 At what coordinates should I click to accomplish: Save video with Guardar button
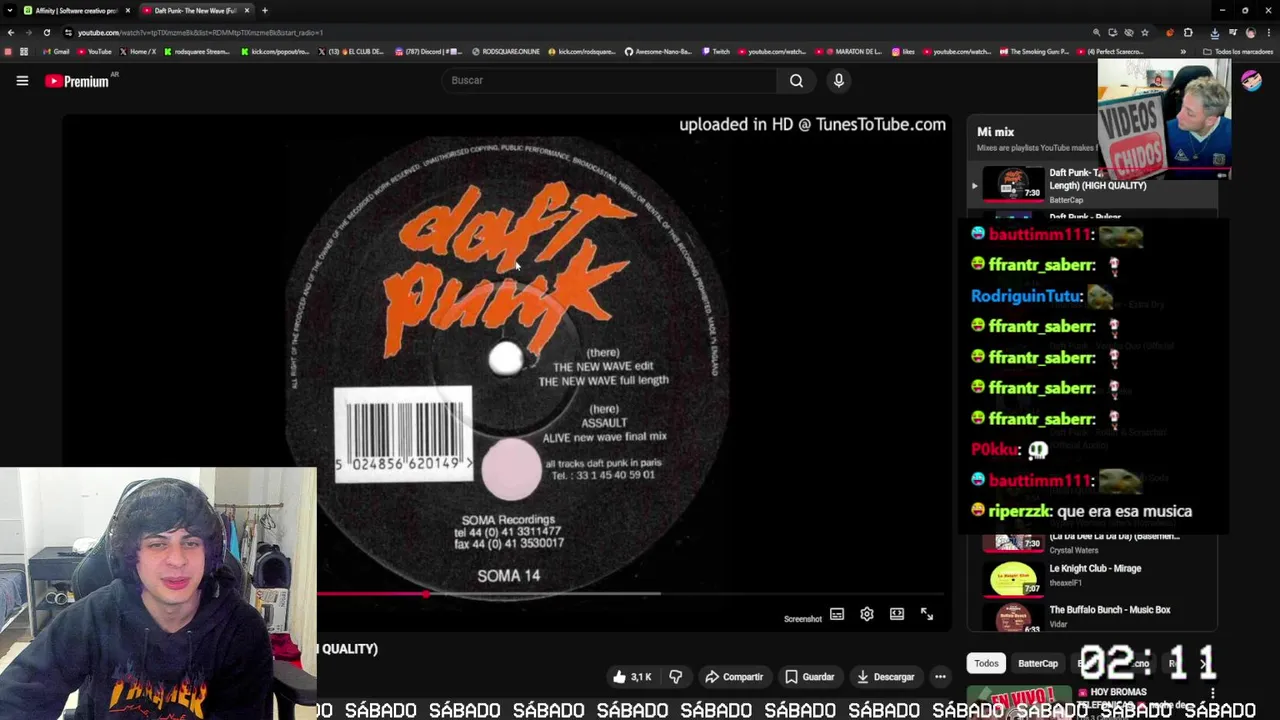[809, 677]
